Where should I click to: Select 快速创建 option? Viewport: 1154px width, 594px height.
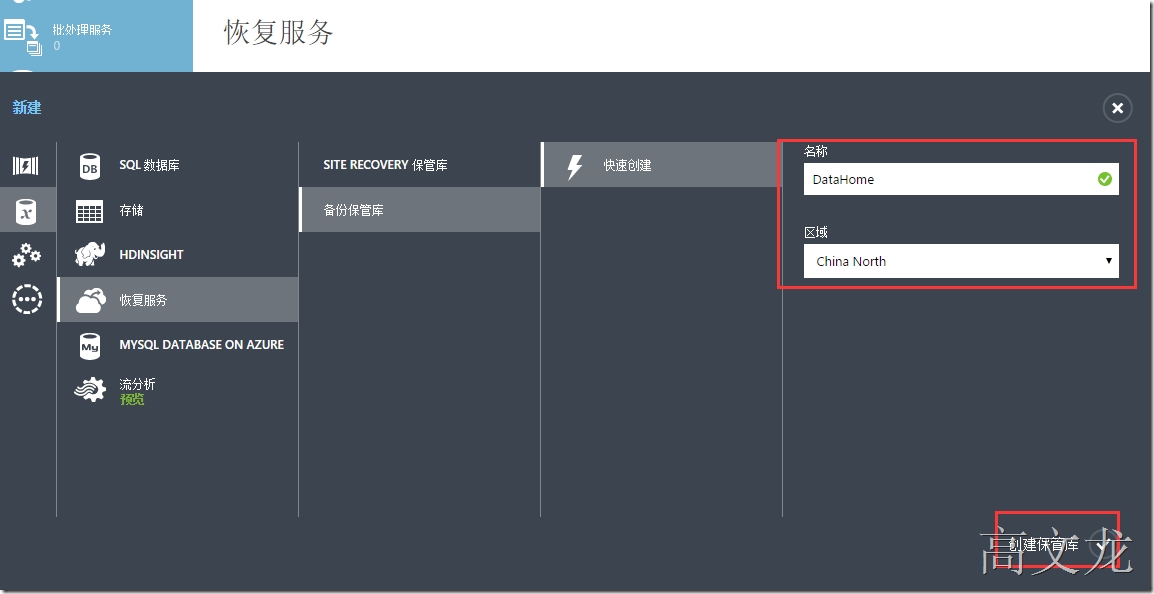click(661, 165)
